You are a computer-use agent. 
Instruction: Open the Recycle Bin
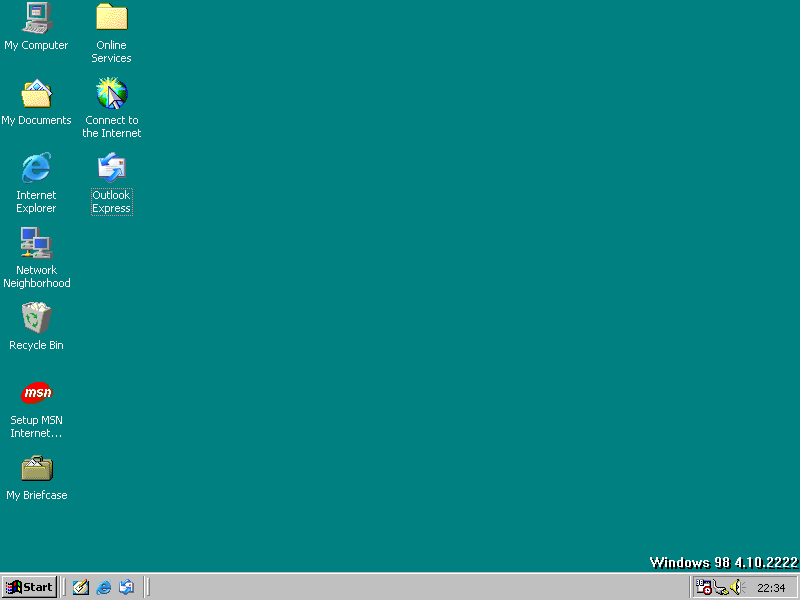[36, 318]
